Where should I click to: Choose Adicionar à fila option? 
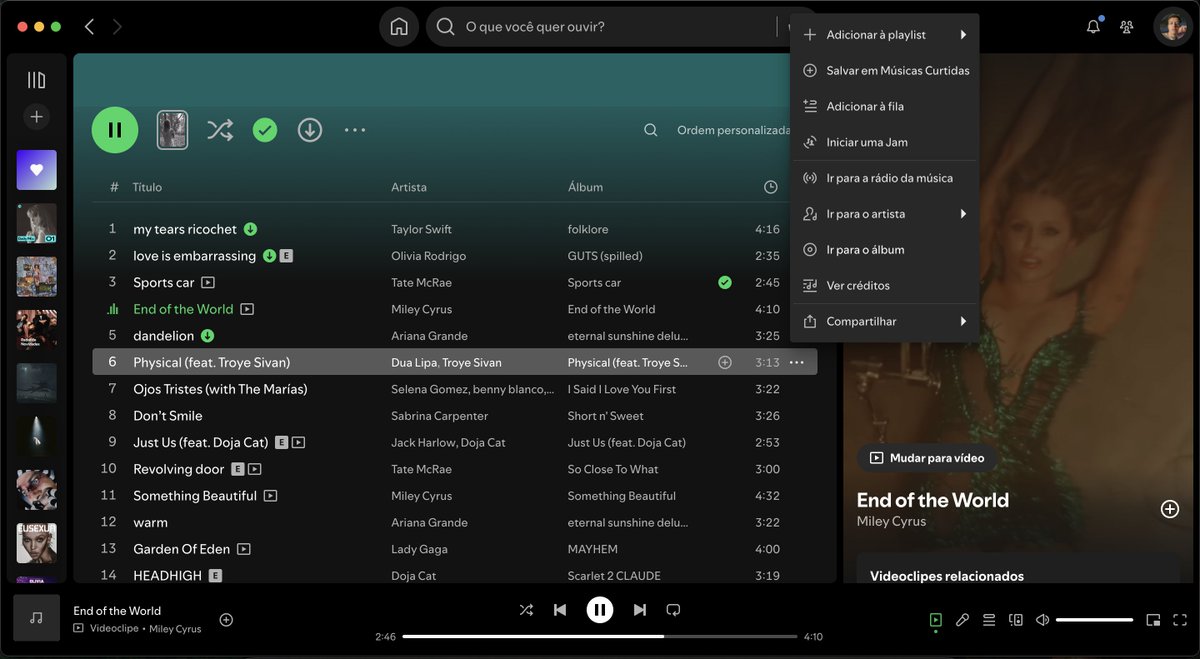tap(884, 106)
